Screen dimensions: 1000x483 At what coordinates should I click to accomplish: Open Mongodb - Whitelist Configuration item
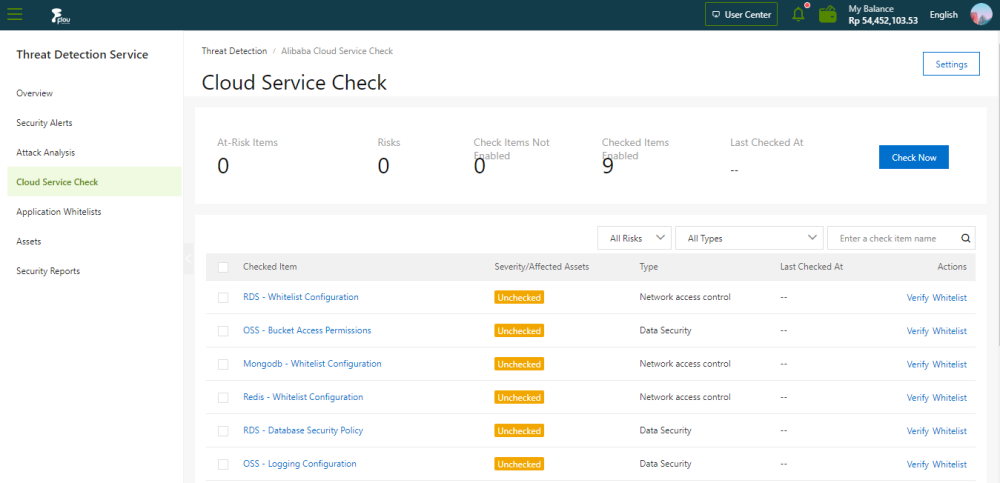(x=312, y=364)
